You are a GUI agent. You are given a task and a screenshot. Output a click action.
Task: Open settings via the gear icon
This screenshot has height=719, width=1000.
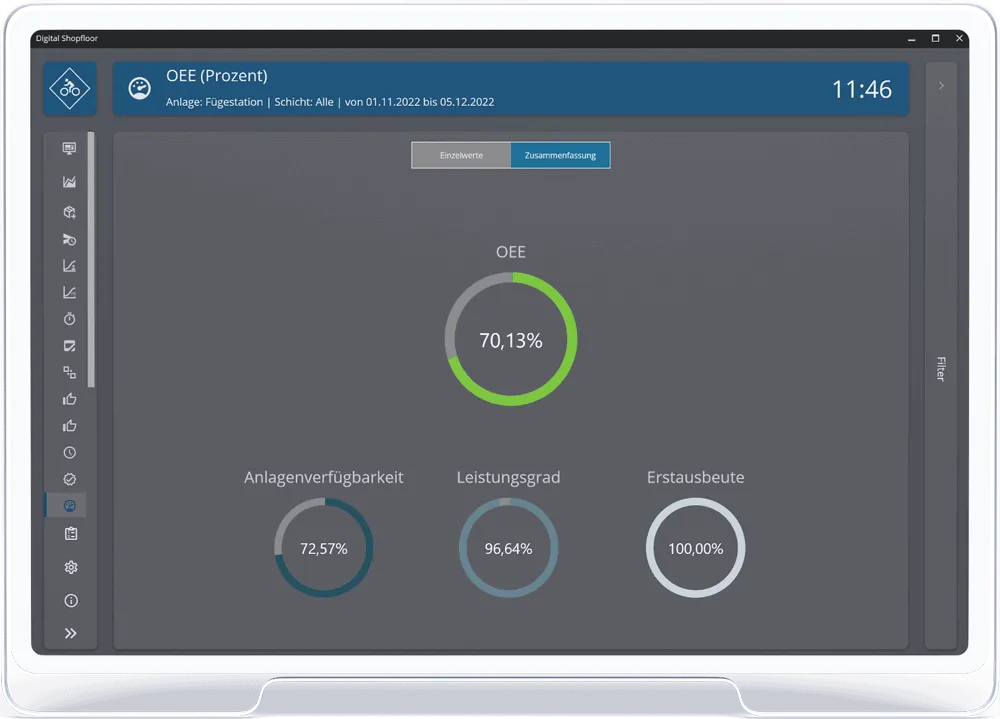(71, 567)
